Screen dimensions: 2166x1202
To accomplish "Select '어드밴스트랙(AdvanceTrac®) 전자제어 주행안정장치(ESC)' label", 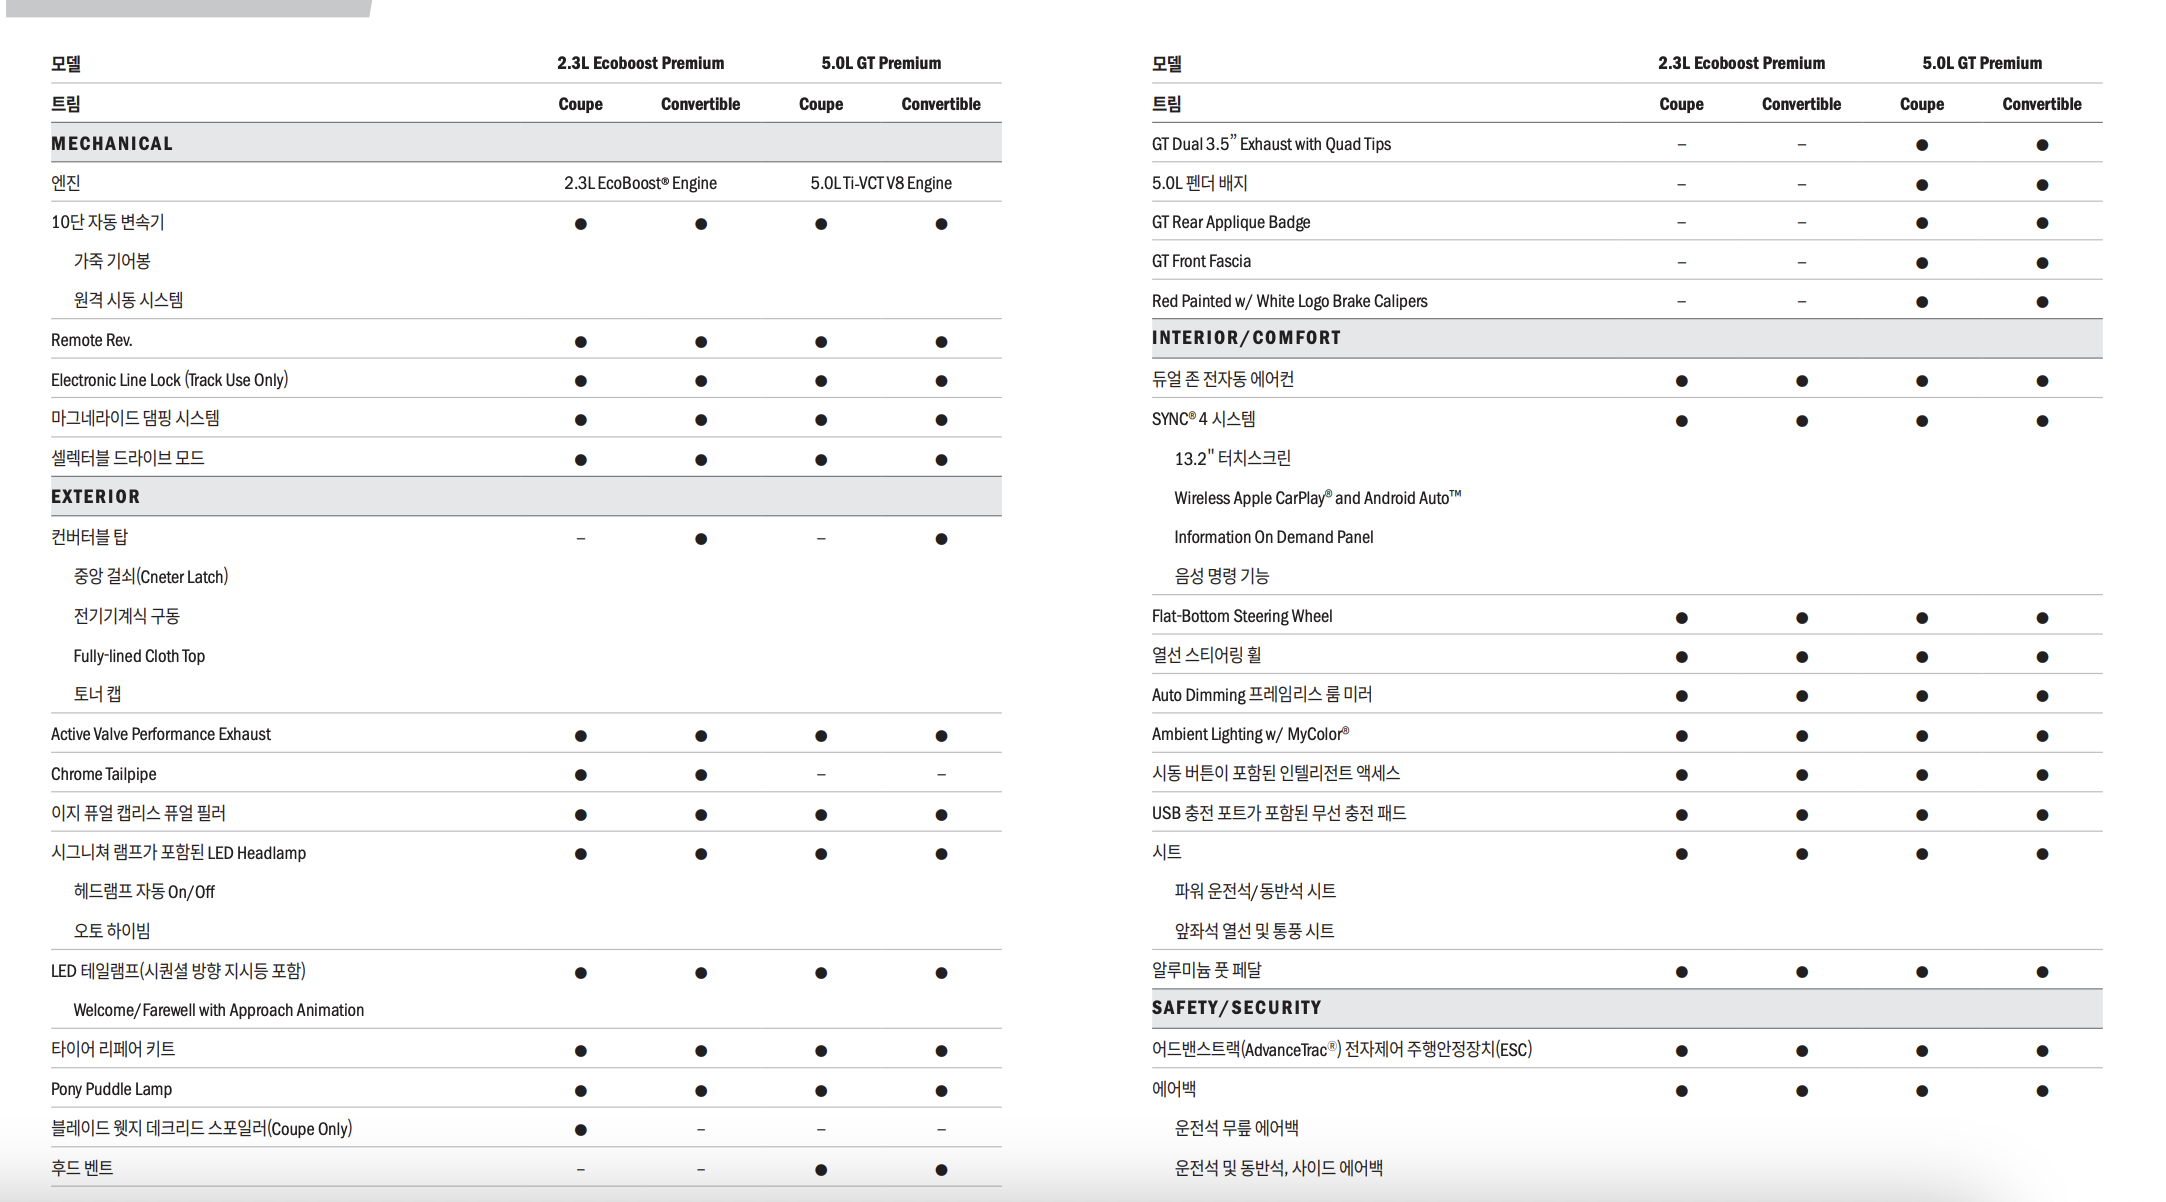I will (x=1342, y=1049).
